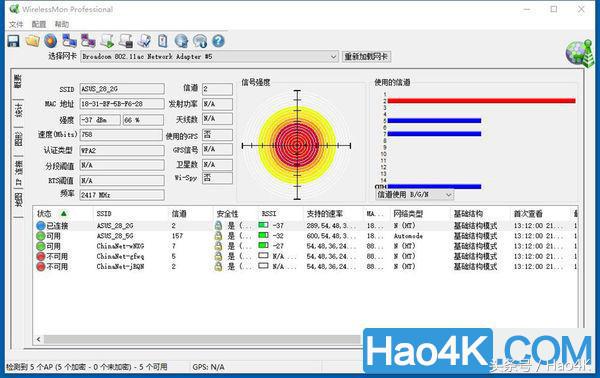Click the globe with cursor icon
Screen dimensions: 600x378
(181, 41)
